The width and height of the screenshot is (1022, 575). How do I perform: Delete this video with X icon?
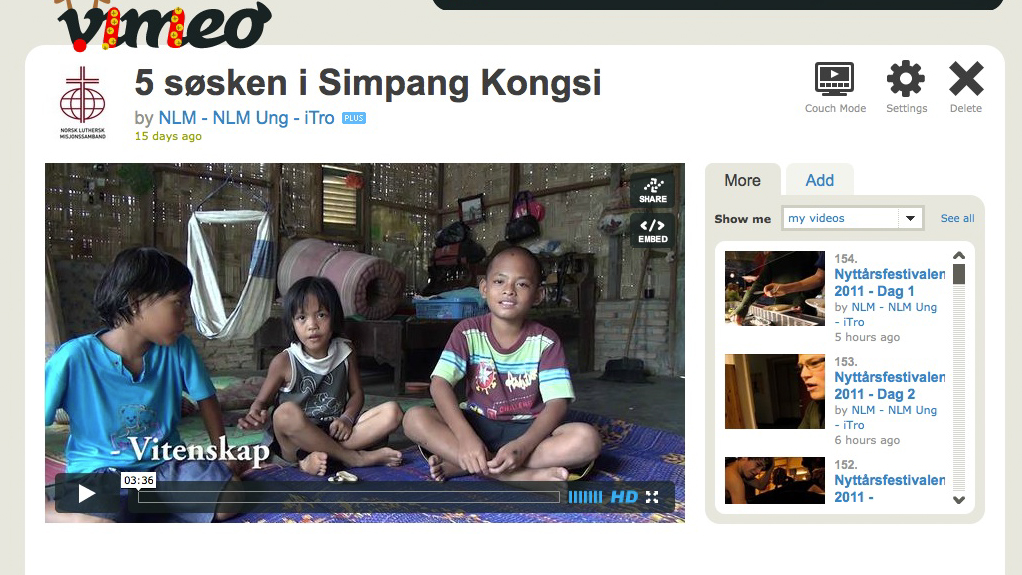click(x=966, y=79)
